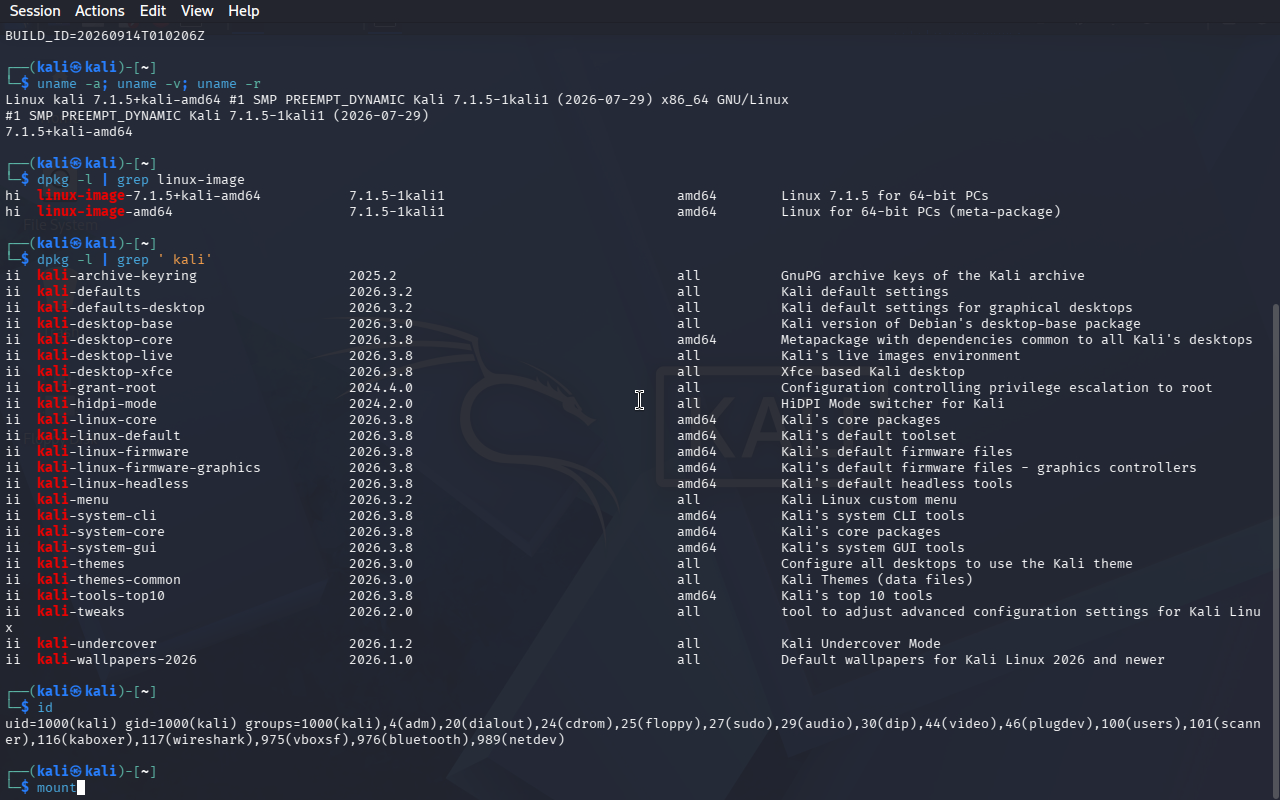
Task: Open the Session menu
Action: click(35, 11)
